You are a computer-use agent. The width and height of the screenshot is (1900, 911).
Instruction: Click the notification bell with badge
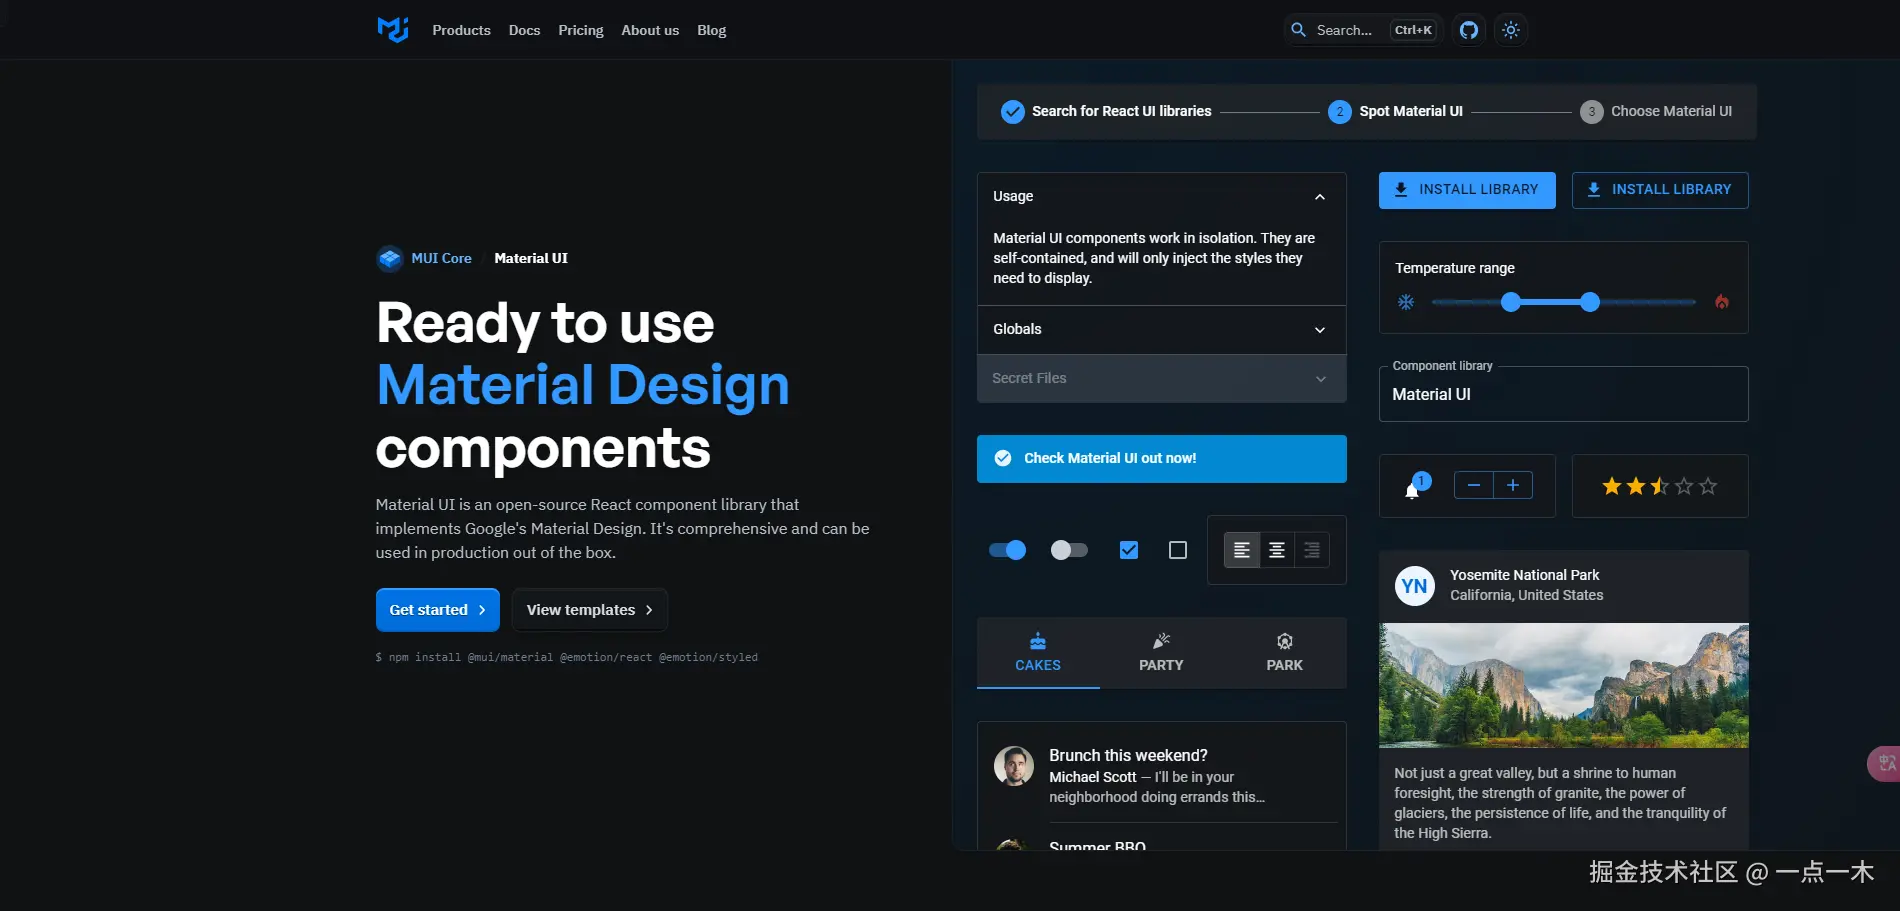coord(1415,486)
